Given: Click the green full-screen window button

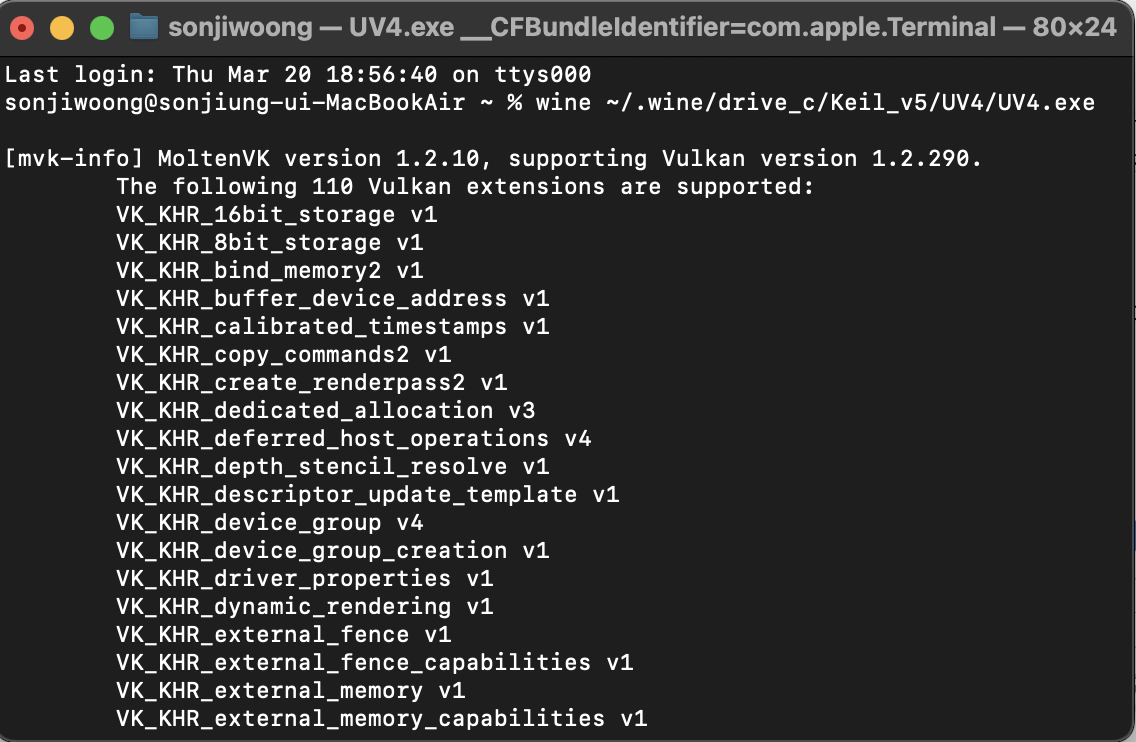Looking at the screenshot, I should [x=102, y=28].
